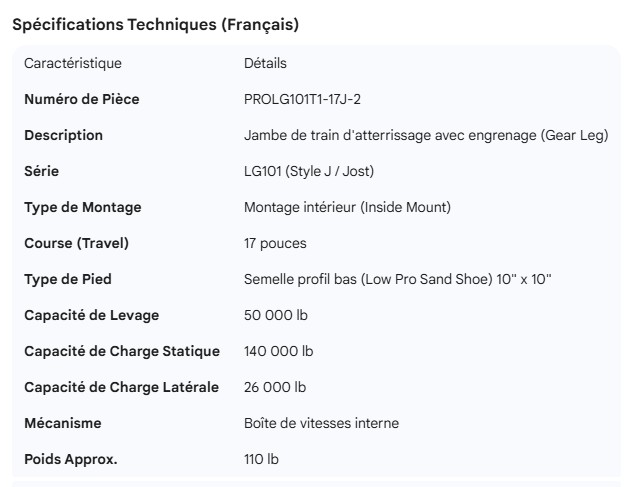Click the Caractéristique column header
Screen dimensions: 627x487
point(73,63)
